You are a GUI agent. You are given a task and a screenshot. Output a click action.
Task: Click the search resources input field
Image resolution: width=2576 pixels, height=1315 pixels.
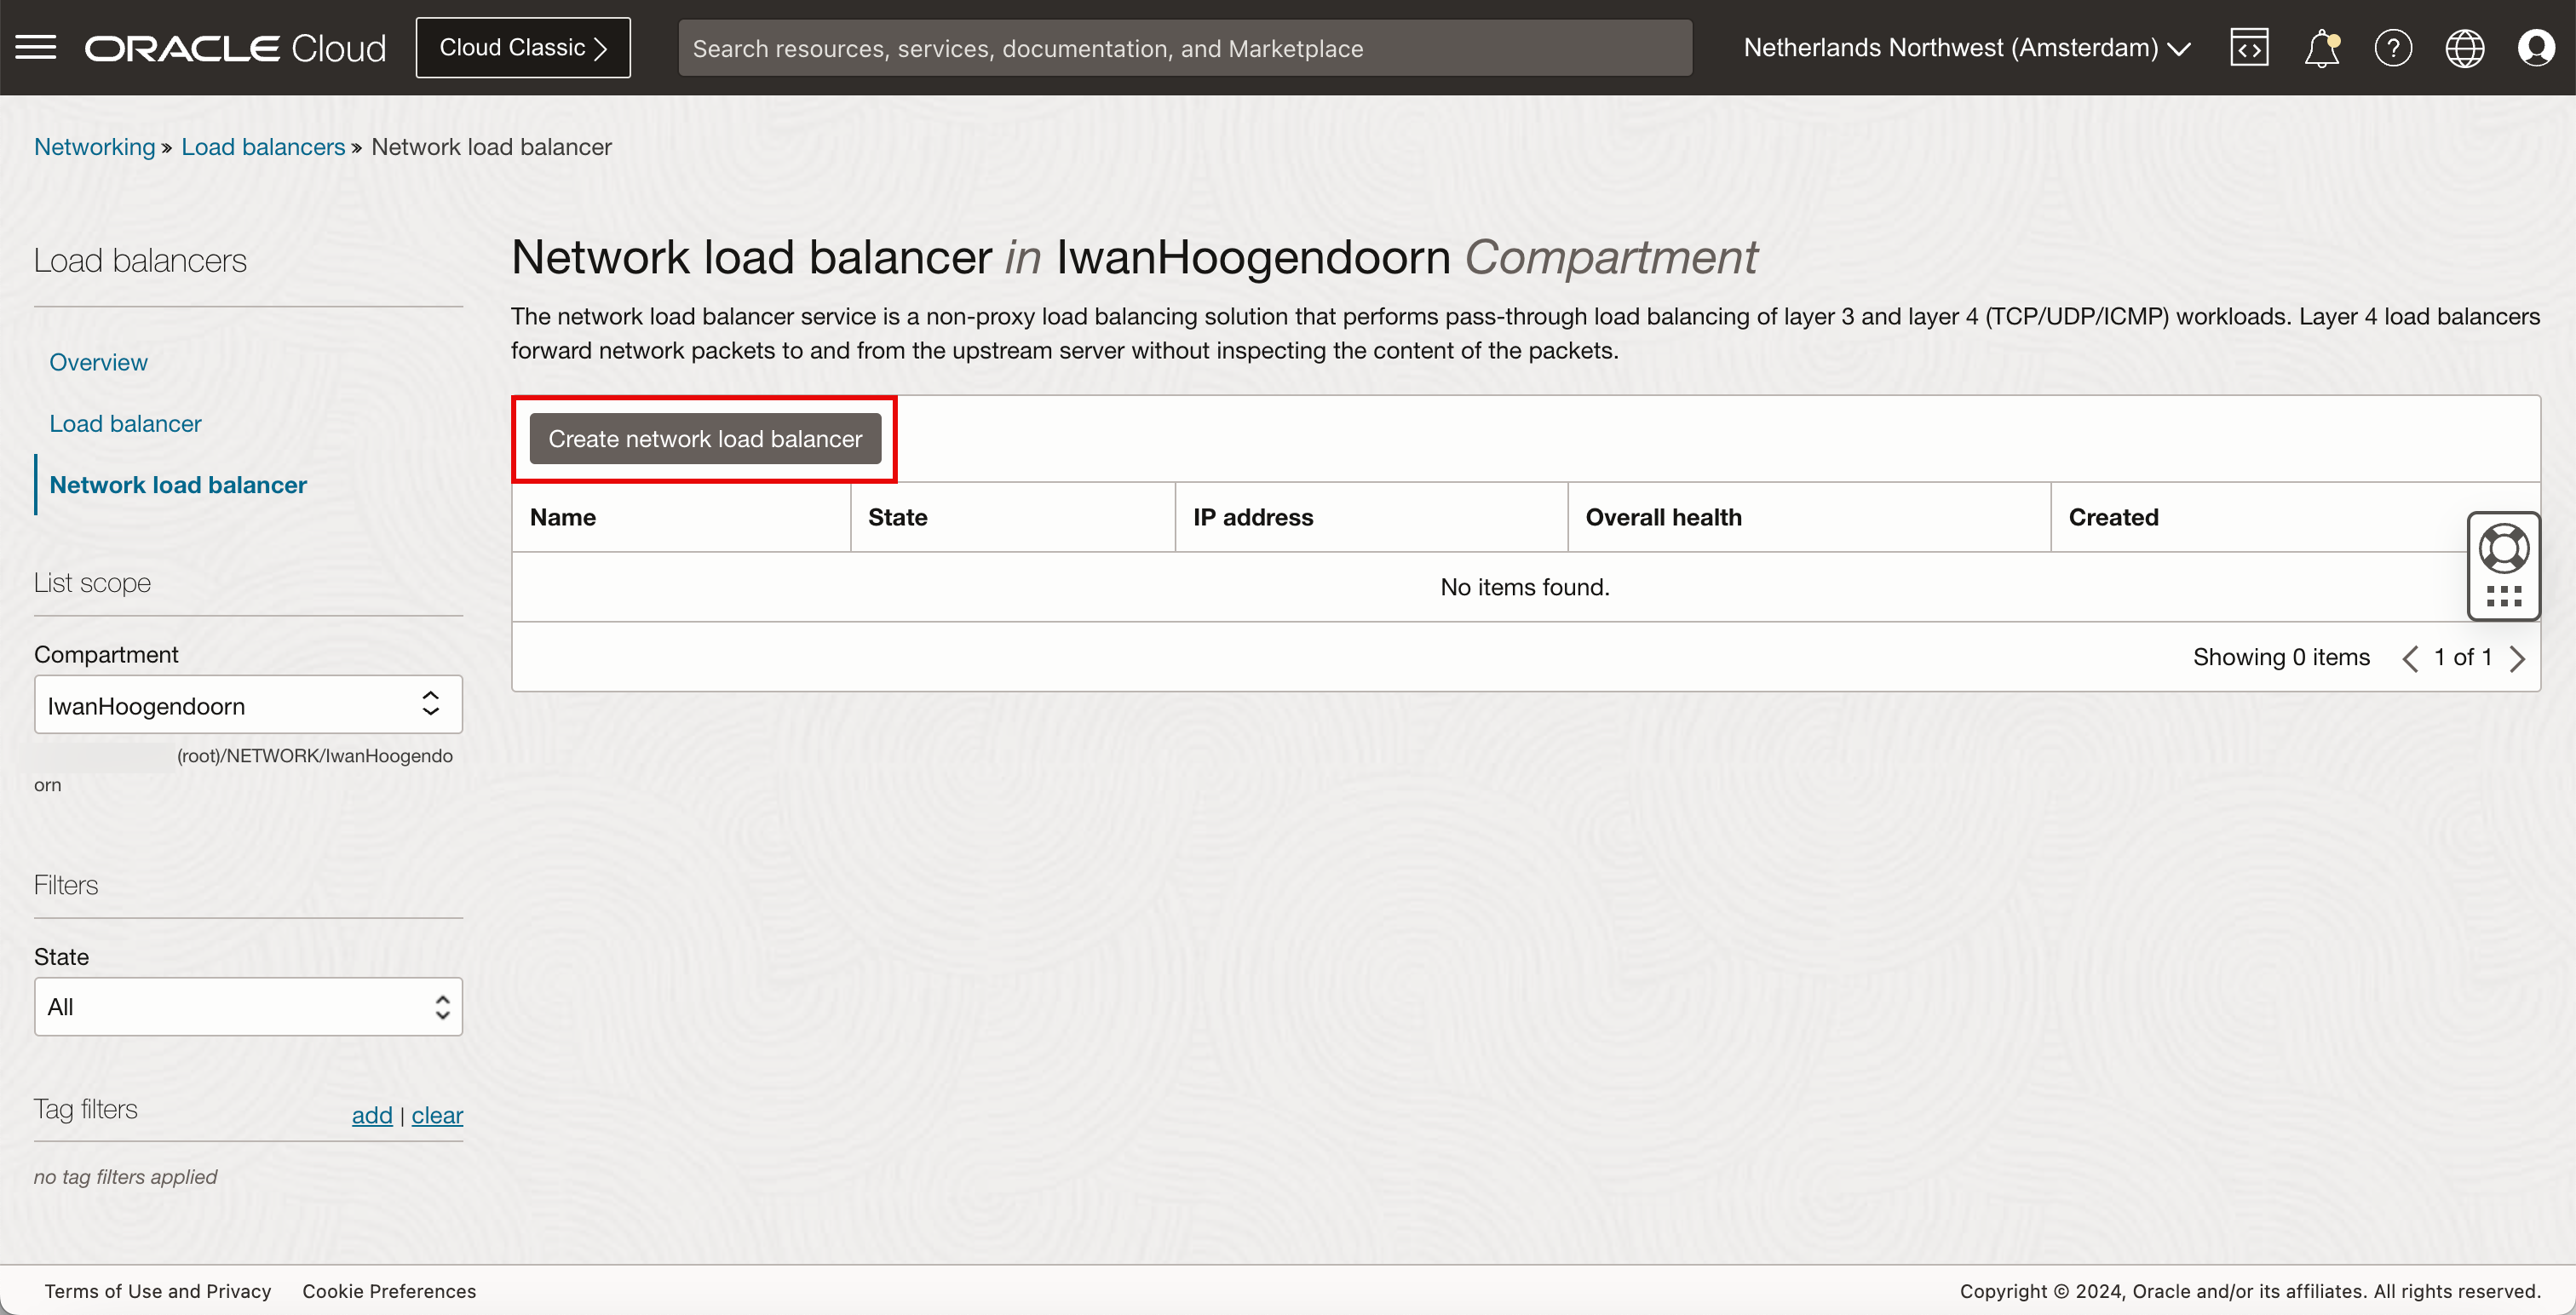click(1184, 48)
